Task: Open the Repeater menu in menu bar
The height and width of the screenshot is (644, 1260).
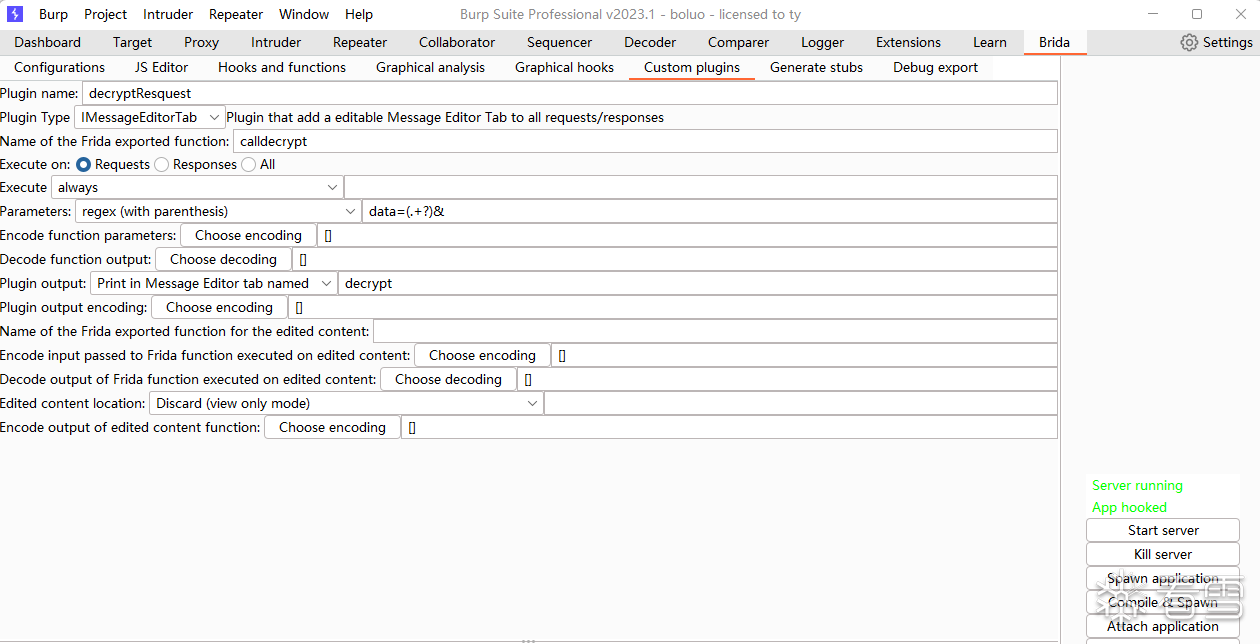Action: pos(236,14)
